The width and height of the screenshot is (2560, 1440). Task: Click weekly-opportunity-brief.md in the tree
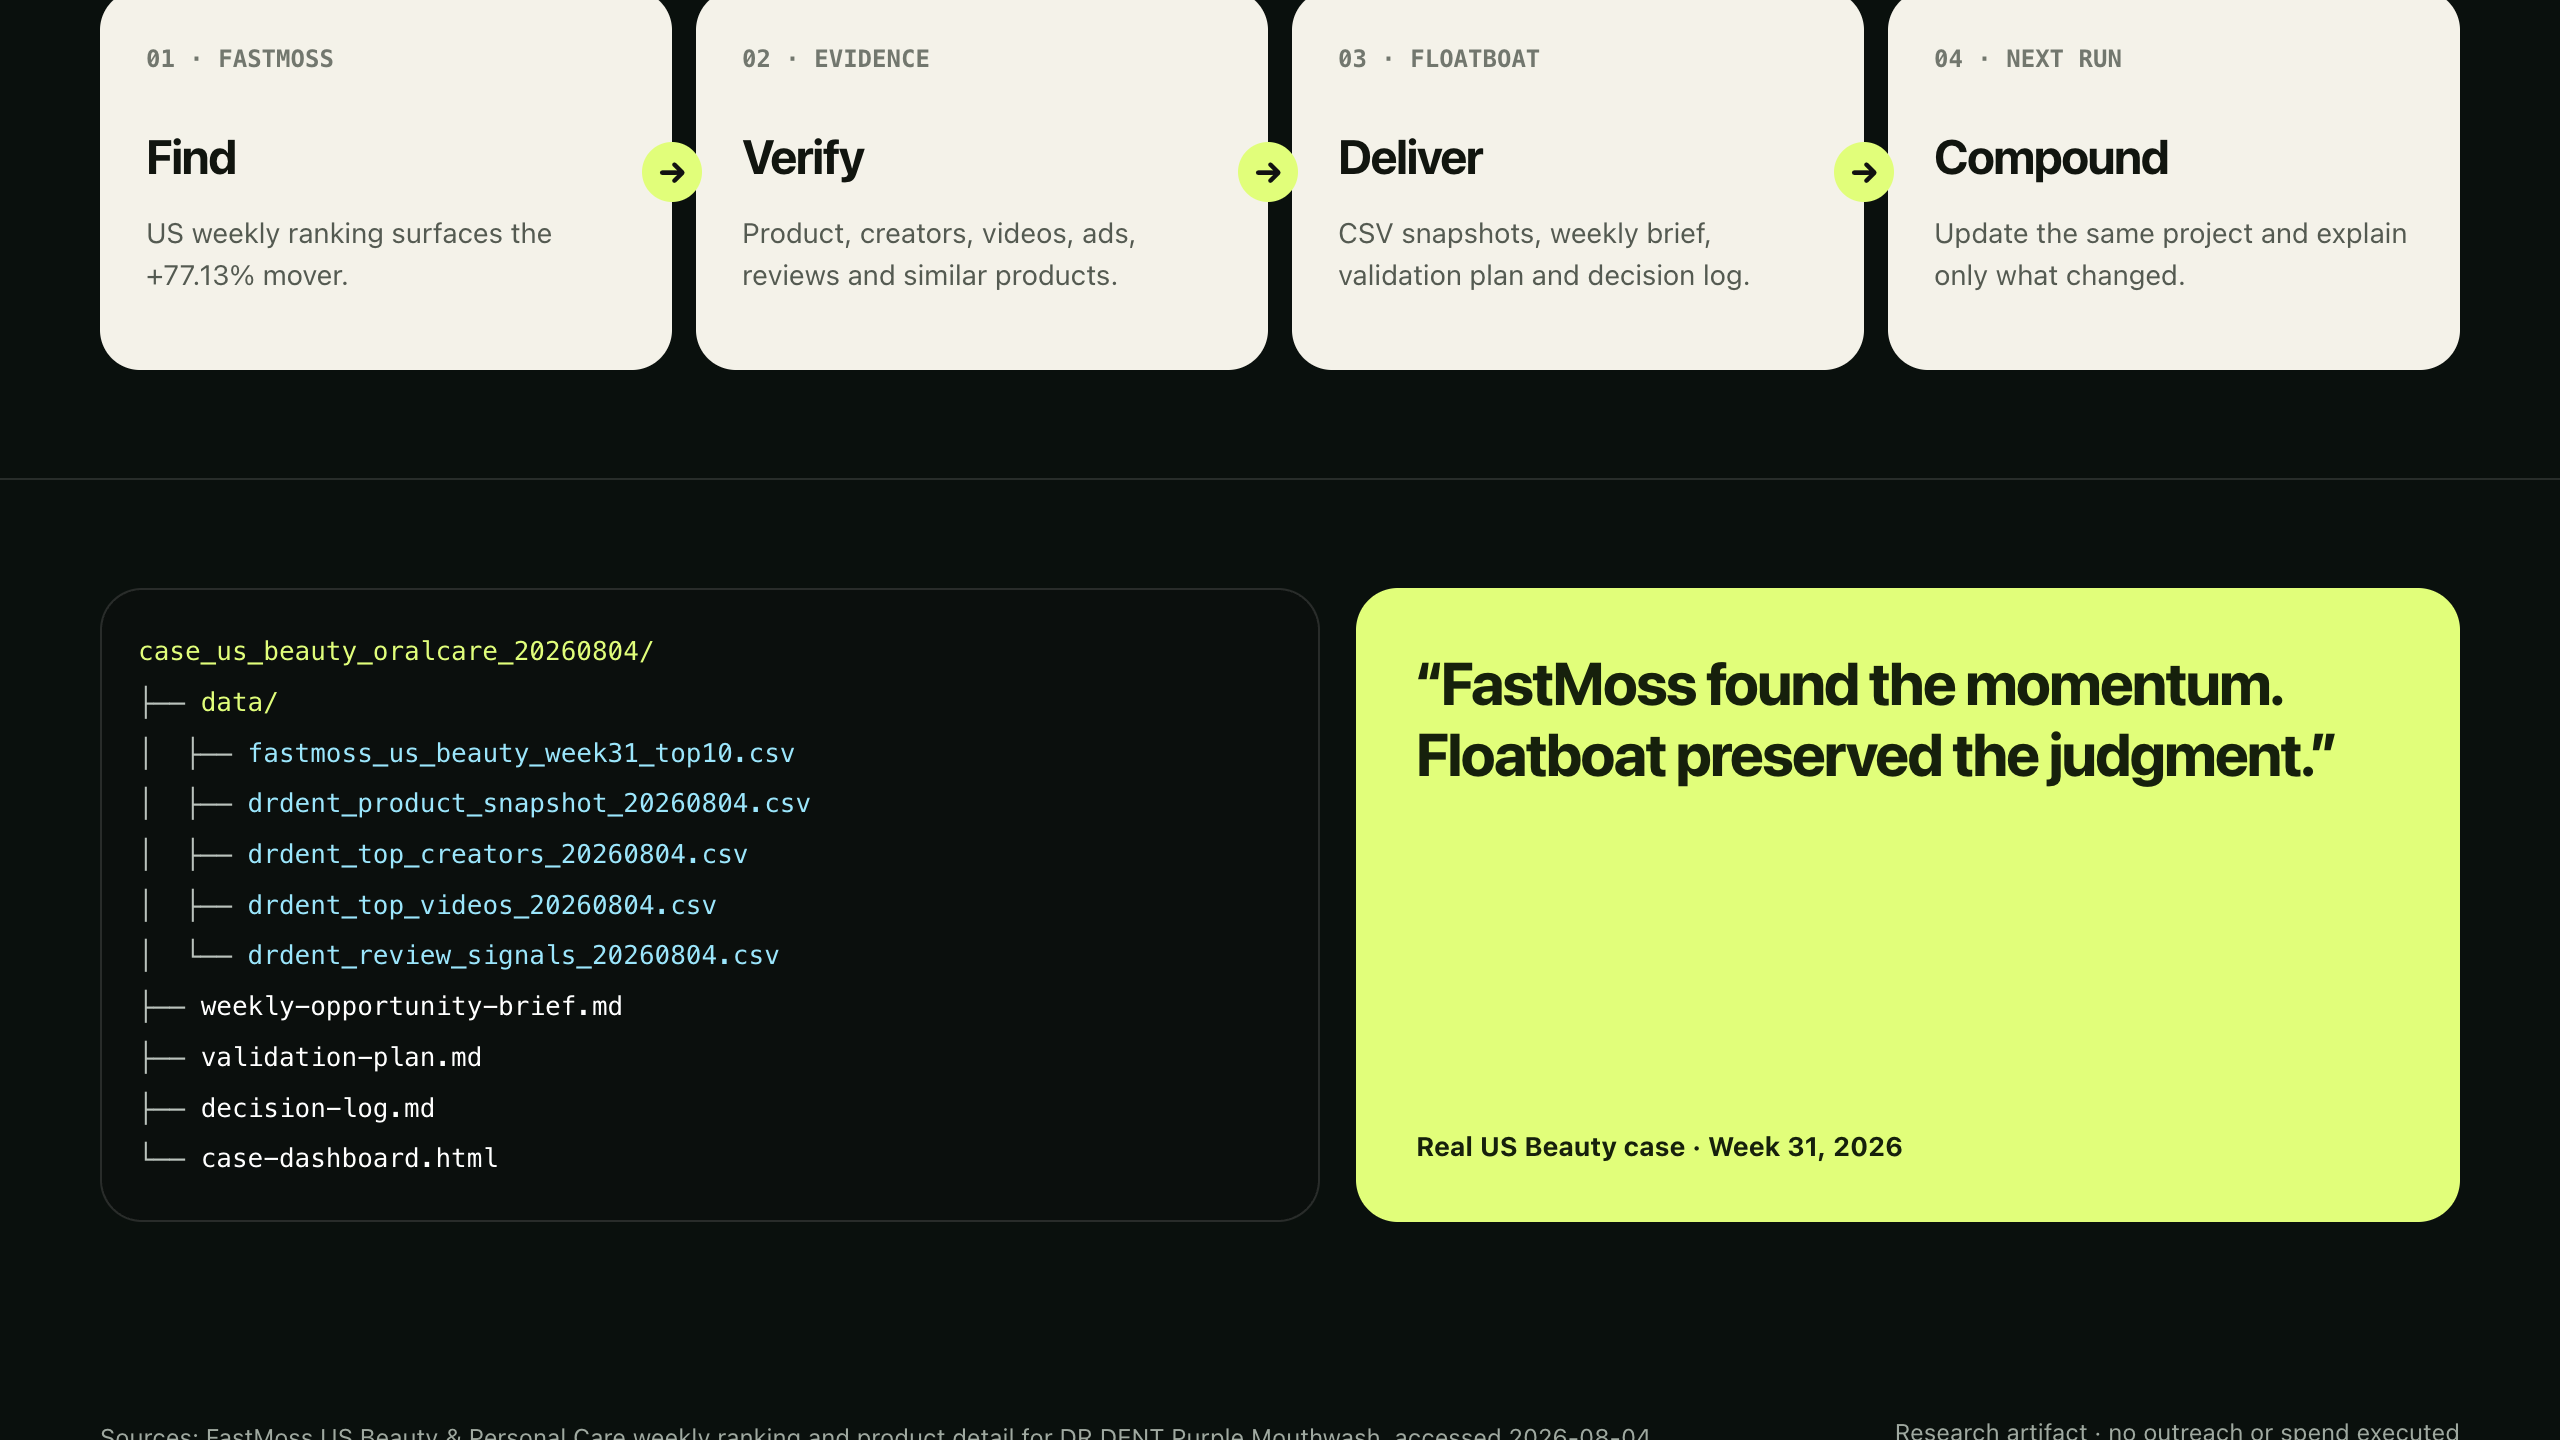[411, 1006]
